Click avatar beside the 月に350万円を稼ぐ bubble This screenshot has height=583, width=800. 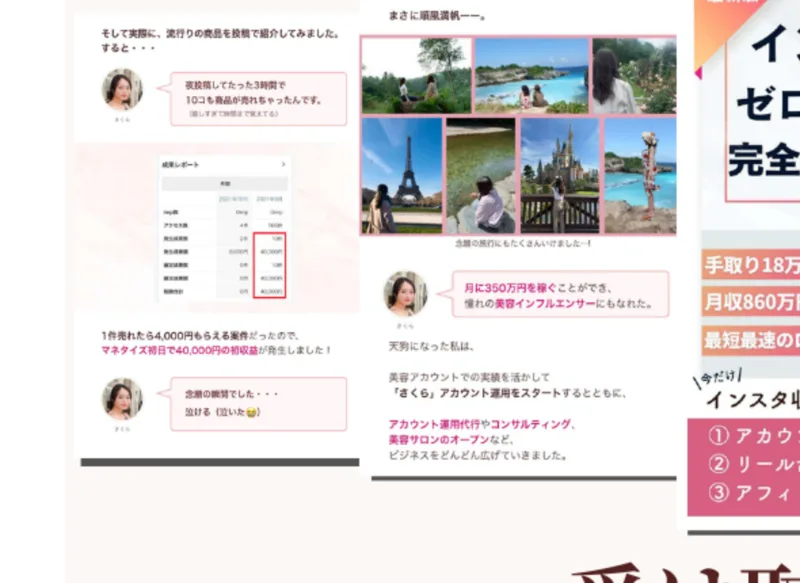(405, 294)
